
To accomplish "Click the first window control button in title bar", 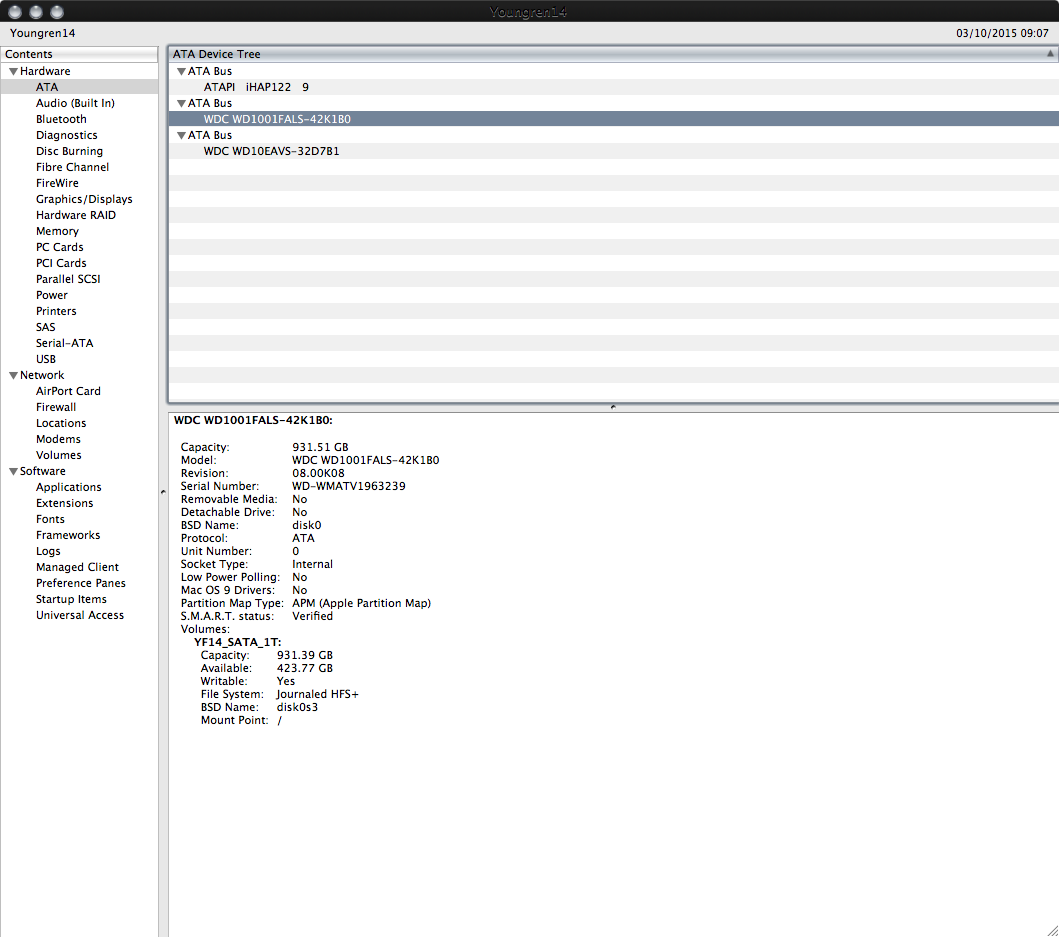I will pyautogui.click(x=15, y=11).
